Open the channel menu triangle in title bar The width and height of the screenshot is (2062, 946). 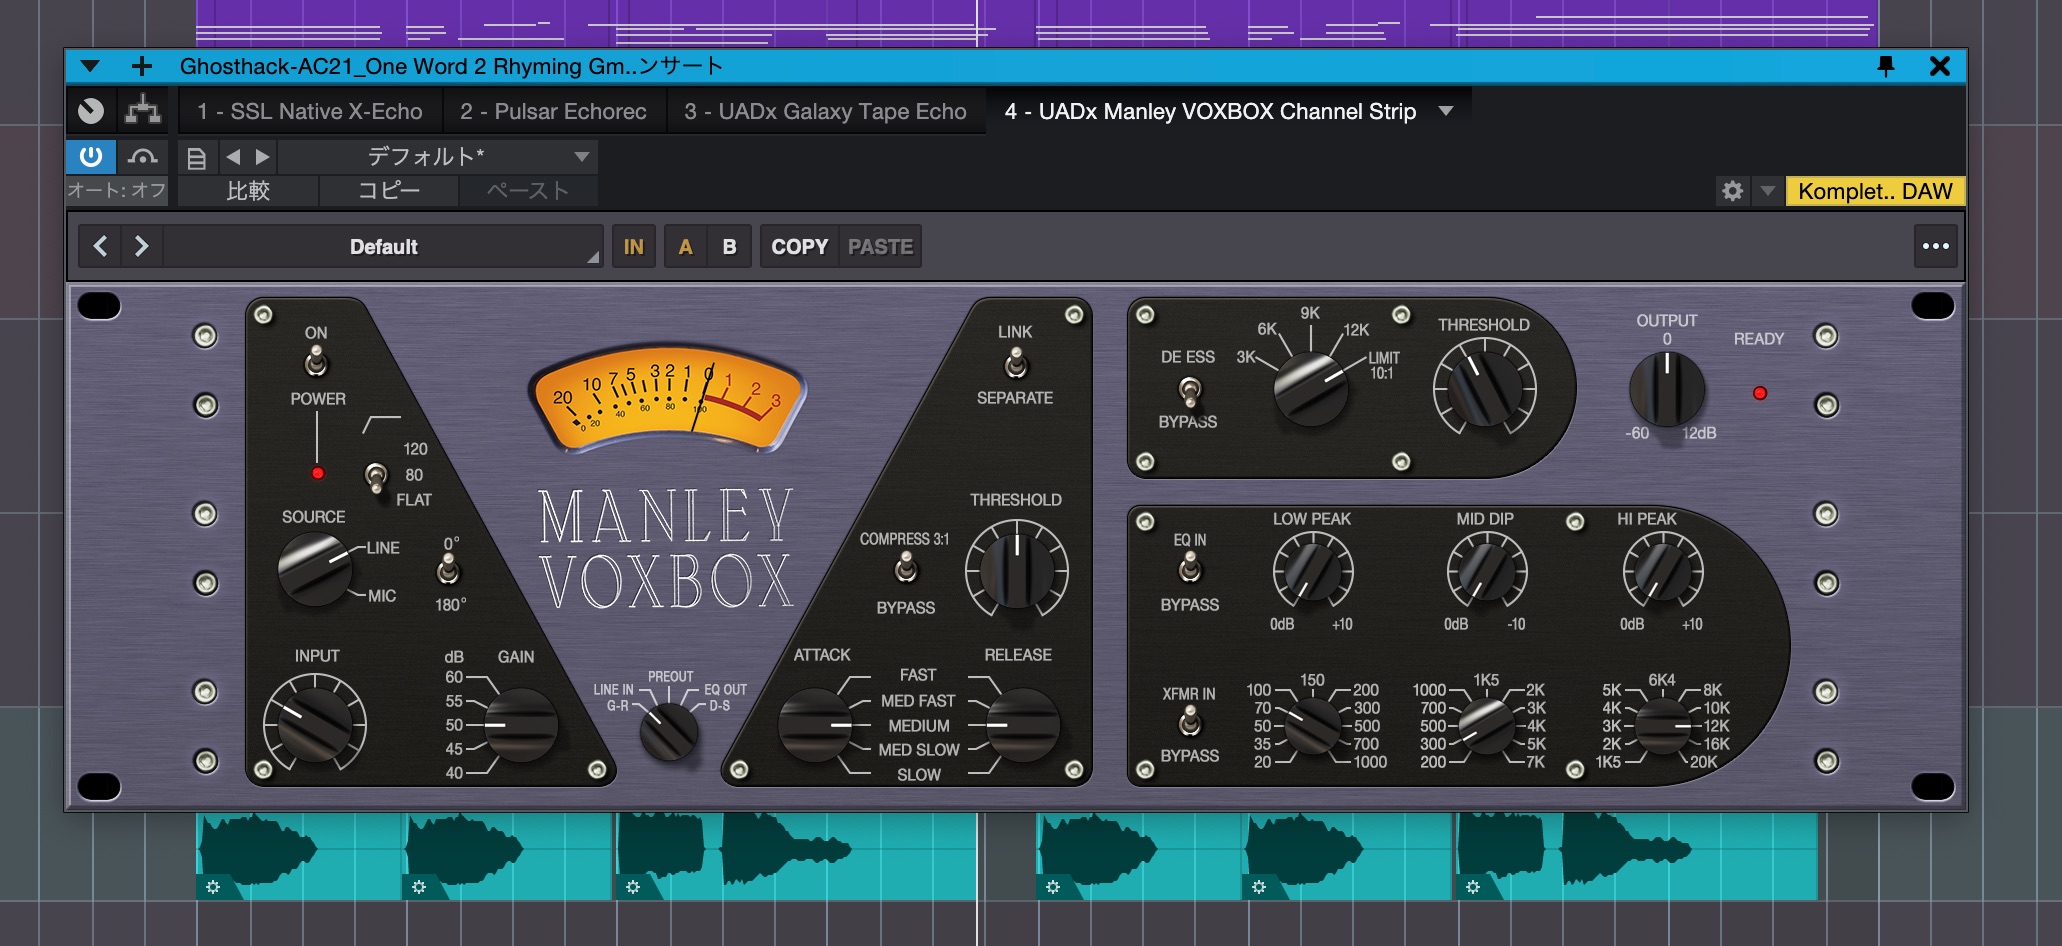(90, 66)
